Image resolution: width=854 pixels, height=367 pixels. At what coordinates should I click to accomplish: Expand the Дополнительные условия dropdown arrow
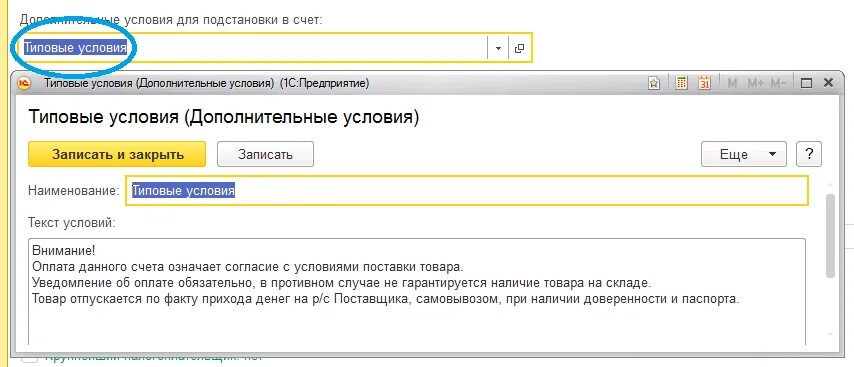click(498, 48)
